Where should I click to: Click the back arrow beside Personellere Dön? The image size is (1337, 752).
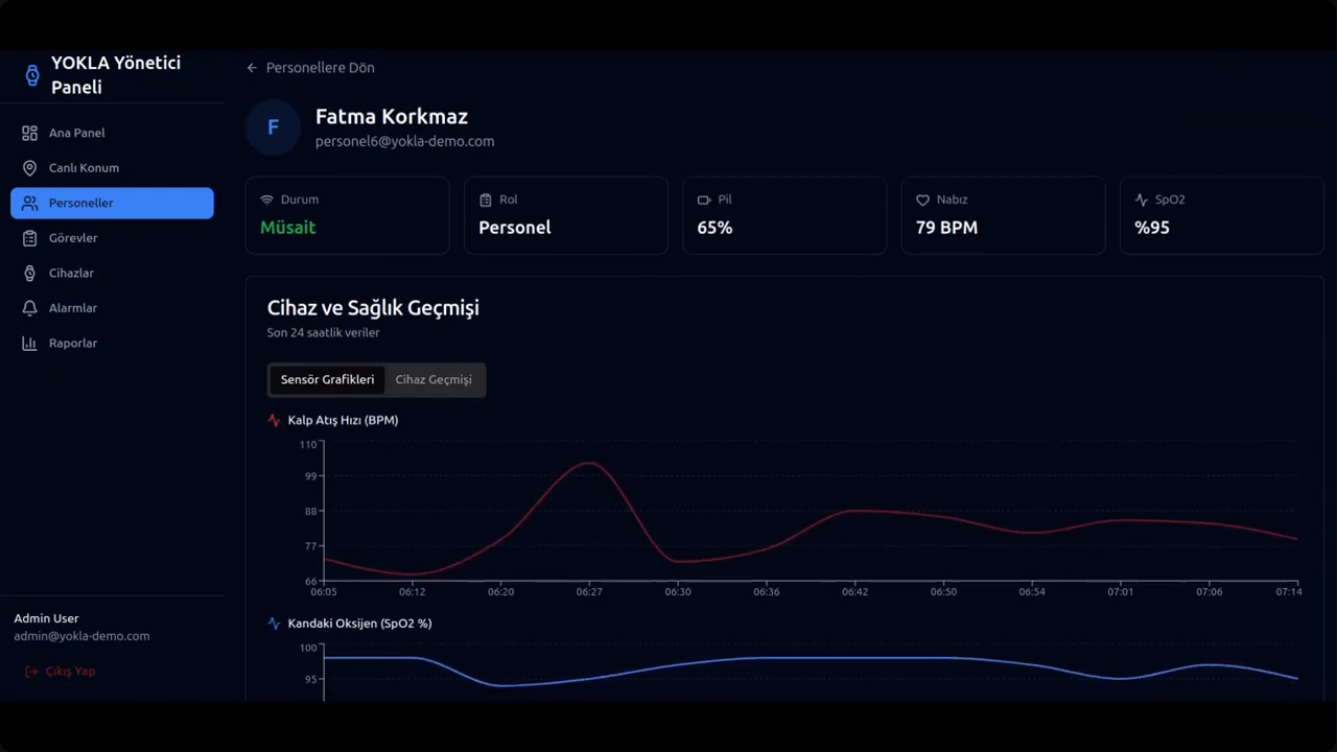[x=252, y=68]
